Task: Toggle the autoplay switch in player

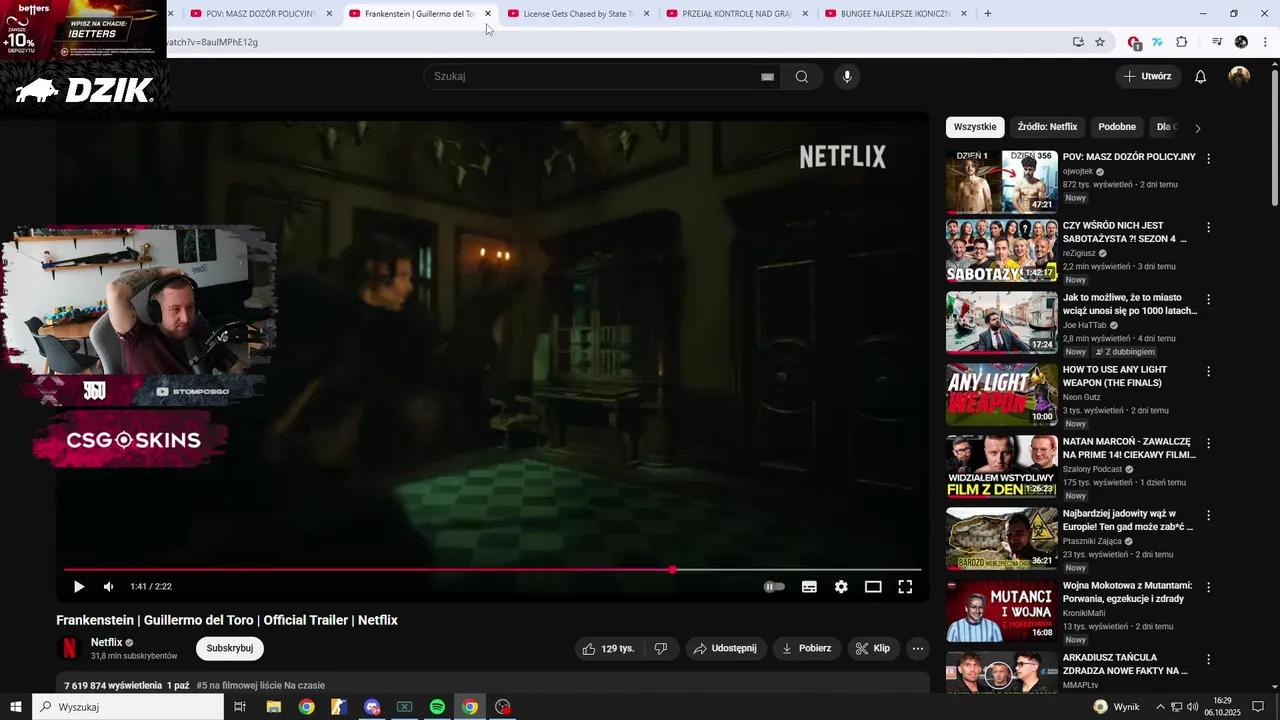Action: [774, 587]
